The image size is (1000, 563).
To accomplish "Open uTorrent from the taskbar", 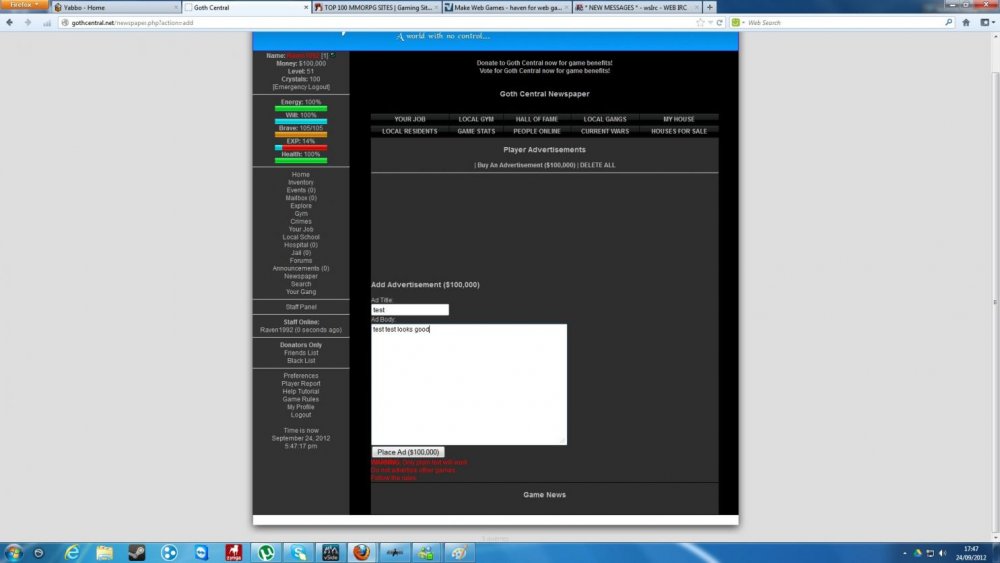I will click(266, 552).
